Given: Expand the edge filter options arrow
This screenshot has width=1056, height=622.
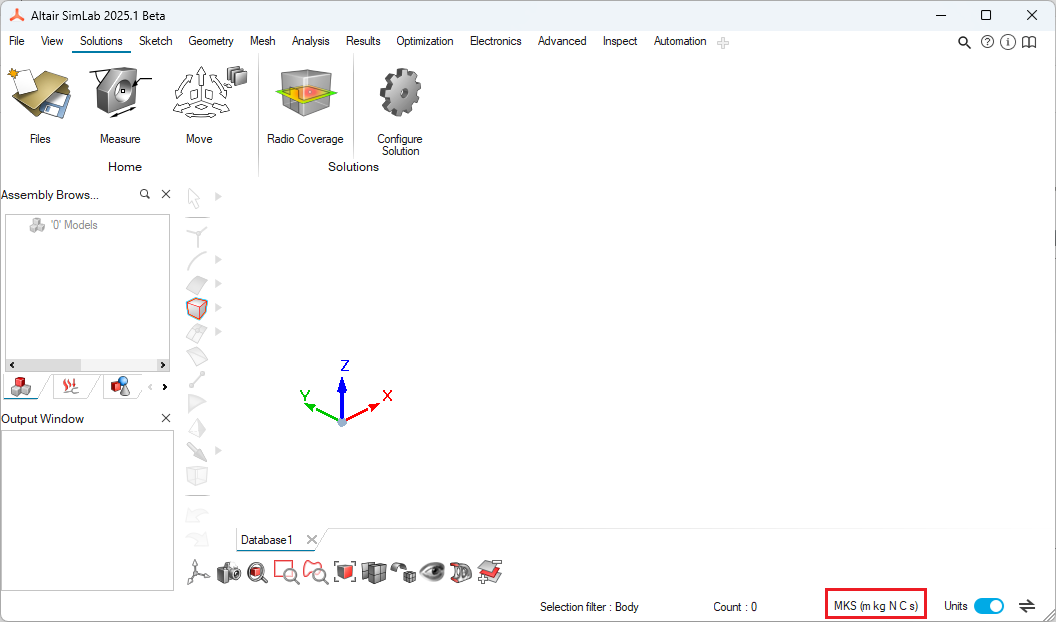Looking at the screenshot, I should [x=218, y=259].
